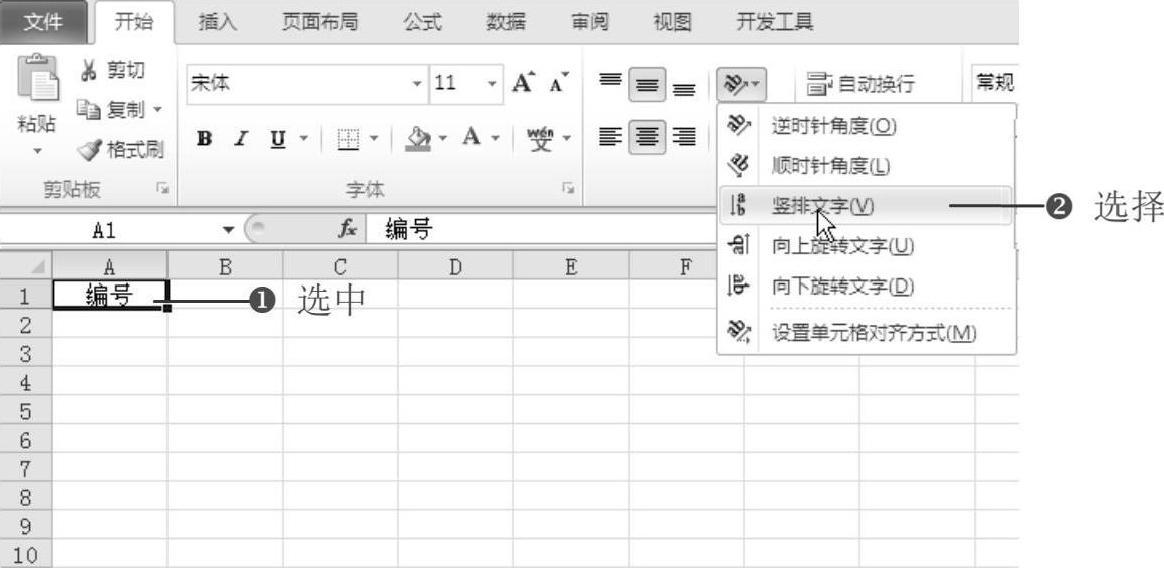Choose 顺时针角度 (angle clockwise)
Screen dimensions: 1164x568
pyautogui.click(x=866, y=166)
